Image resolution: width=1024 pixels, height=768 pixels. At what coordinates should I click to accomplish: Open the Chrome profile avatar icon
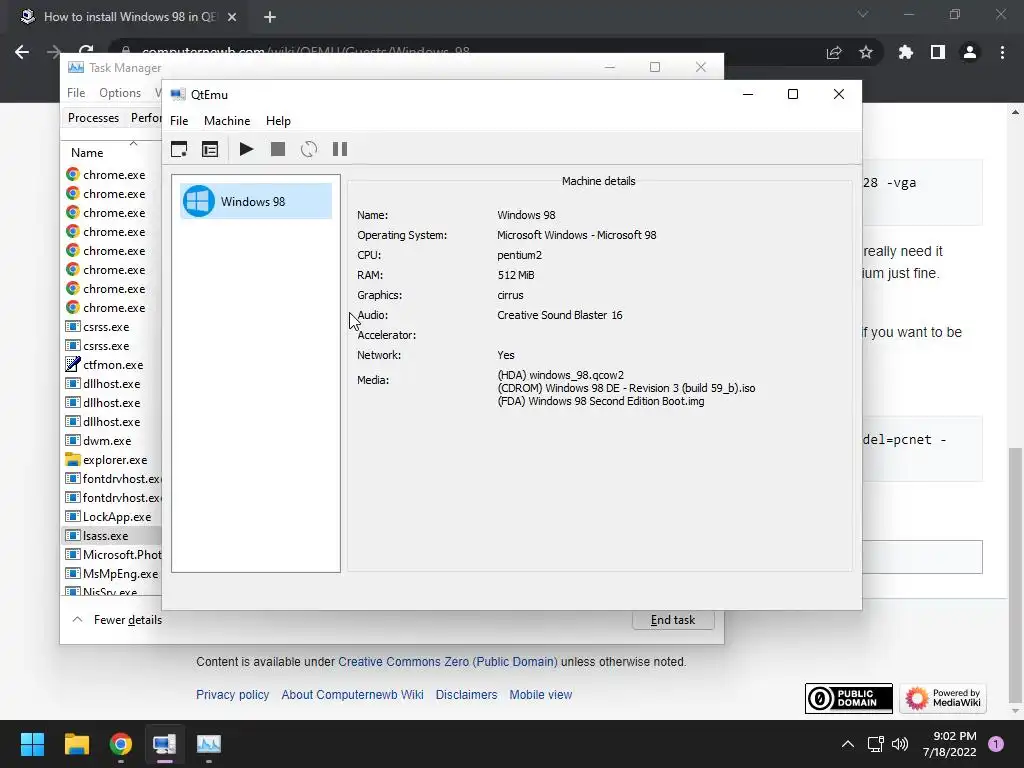(x=970, y=52)
